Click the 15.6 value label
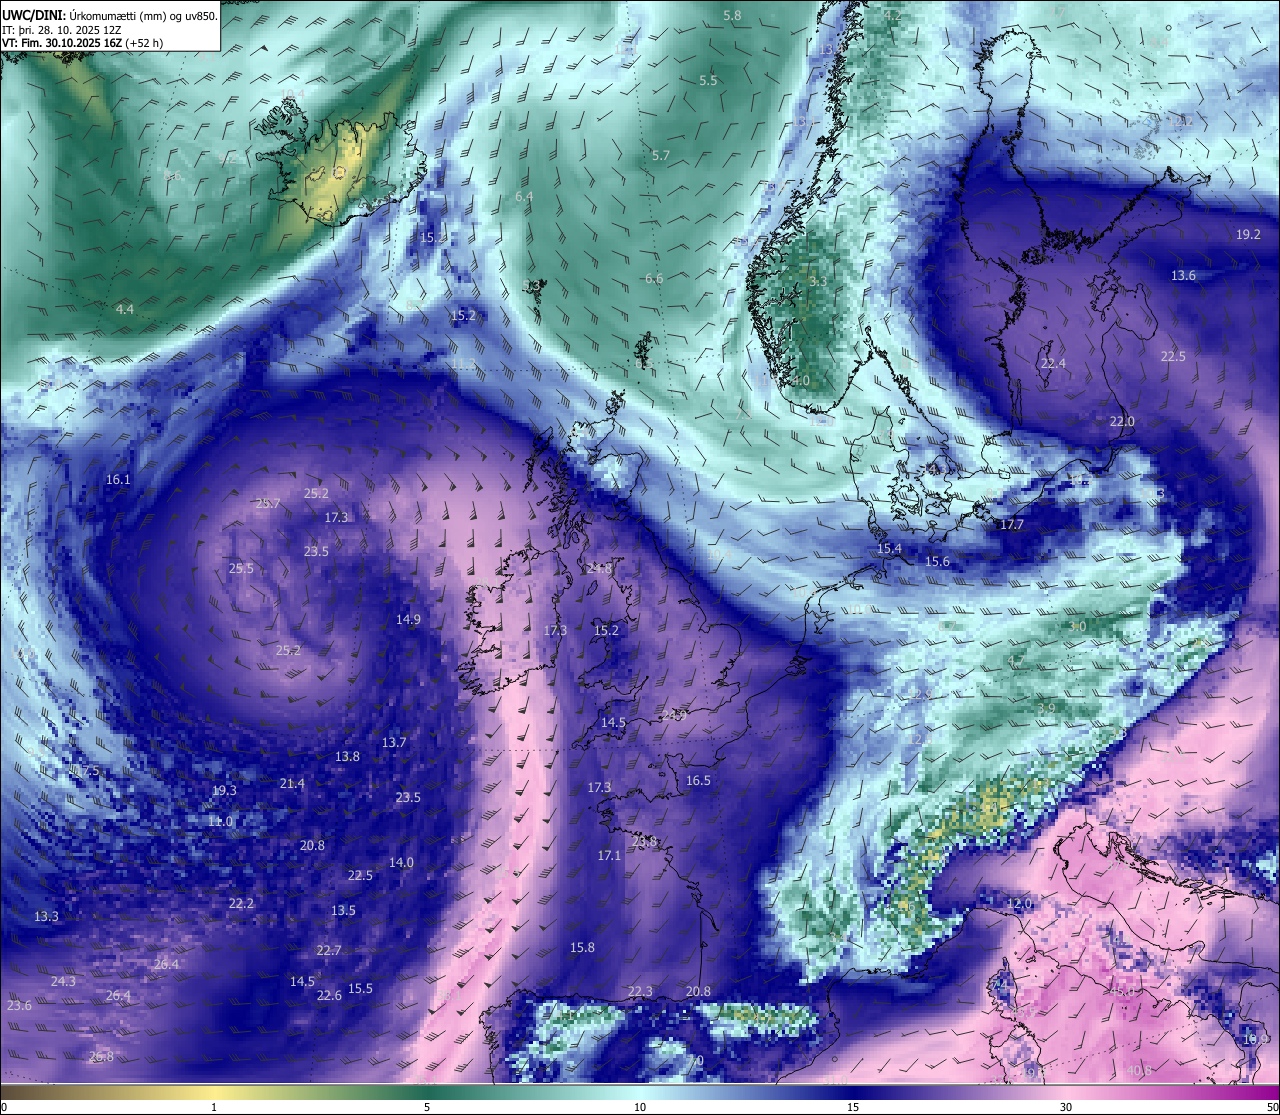The width and height of the screenshot is (1280, 1115). 937,562
